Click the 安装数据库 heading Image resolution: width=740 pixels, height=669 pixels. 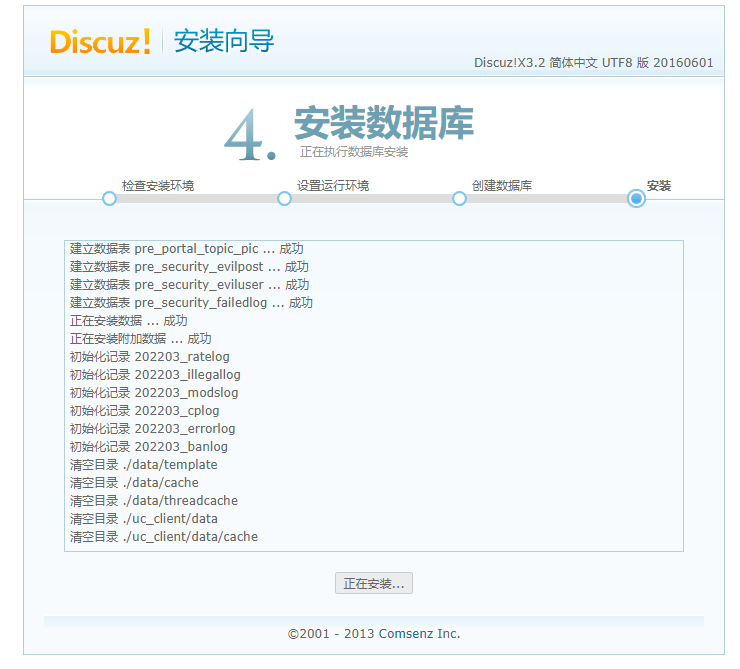384,123
